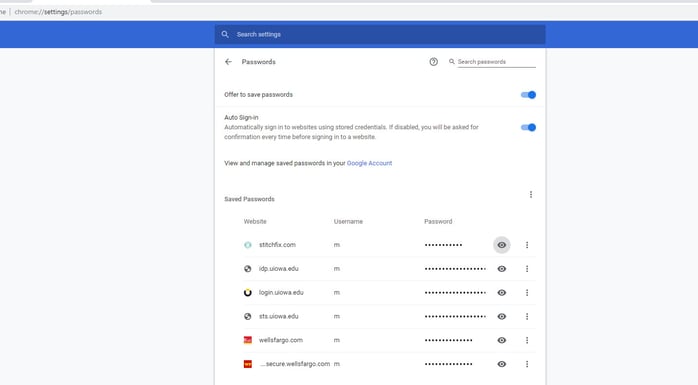
Task: Click the masked password dots for wellsfargo.com
Action: 448,340
